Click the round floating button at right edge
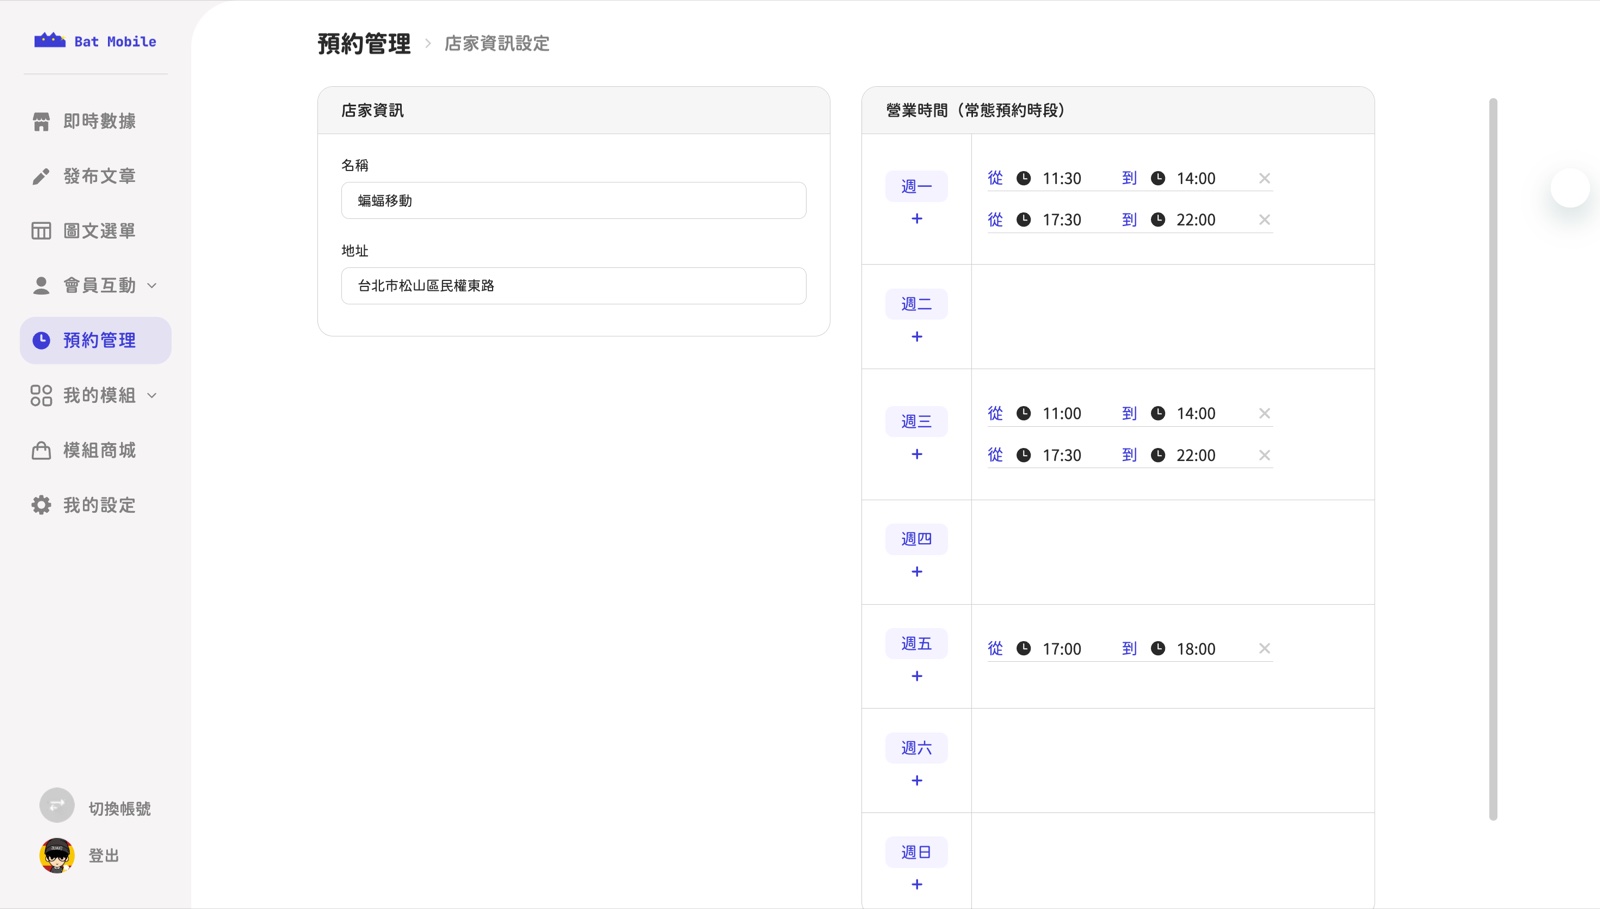1600x909 pixels. pyautogui.click(x=1570, y=188)
